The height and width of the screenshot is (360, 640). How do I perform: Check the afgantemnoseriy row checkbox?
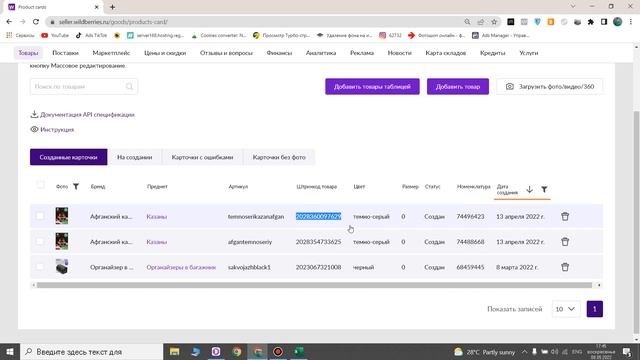40,241
